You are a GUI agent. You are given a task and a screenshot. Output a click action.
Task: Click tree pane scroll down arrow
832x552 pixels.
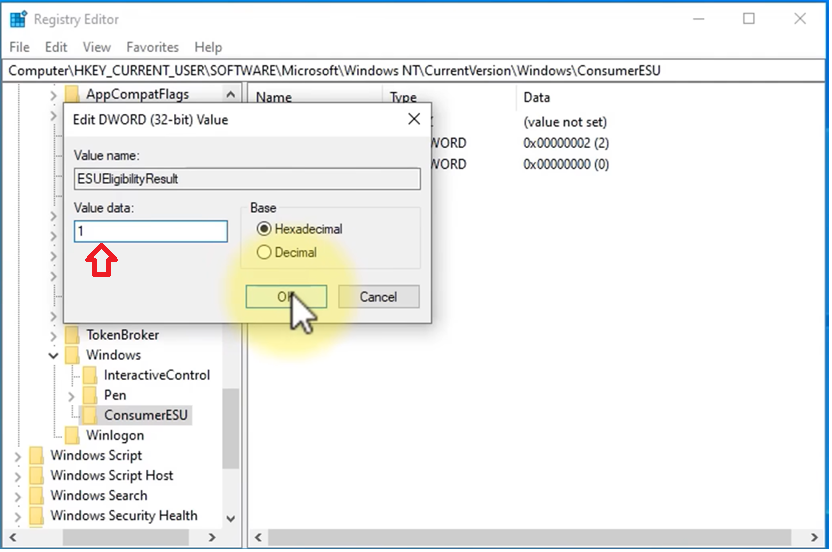[230, 519]
